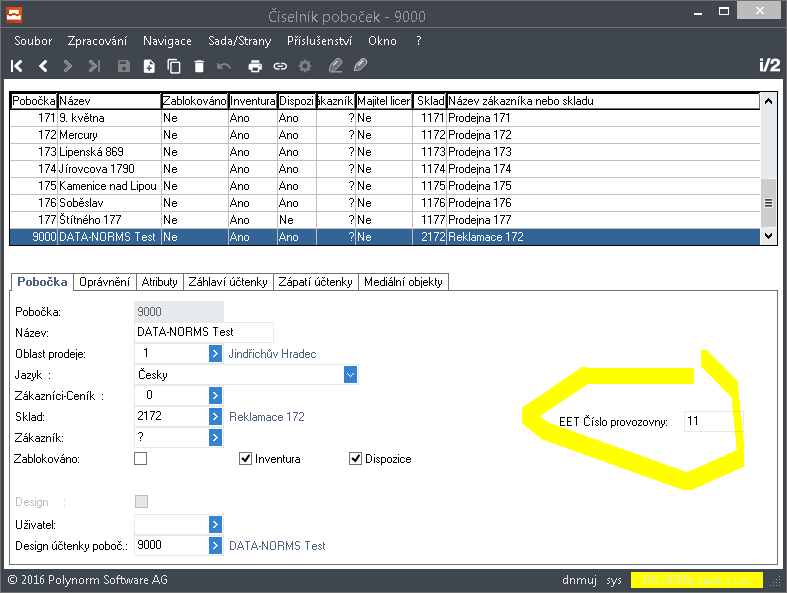The width and height of the screenshot is (787, 593).
Task: Jump to last record icon
Action: point(94,66)
